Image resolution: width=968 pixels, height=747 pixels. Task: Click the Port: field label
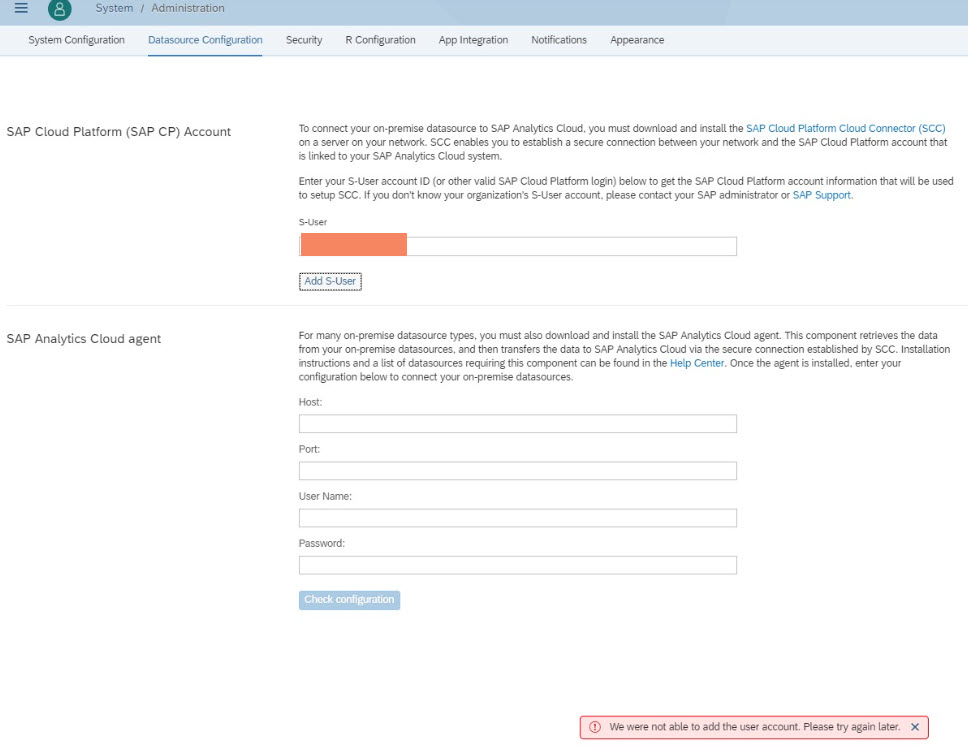click(309, 449)
